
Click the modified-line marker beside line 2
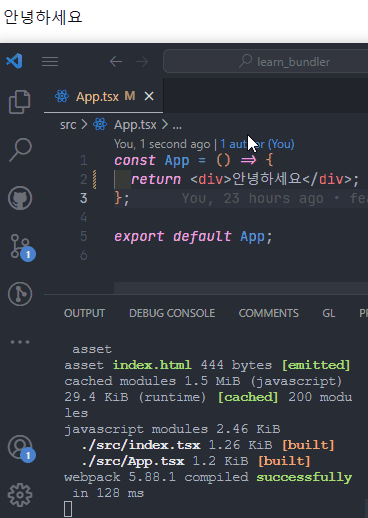click(95, 179)
